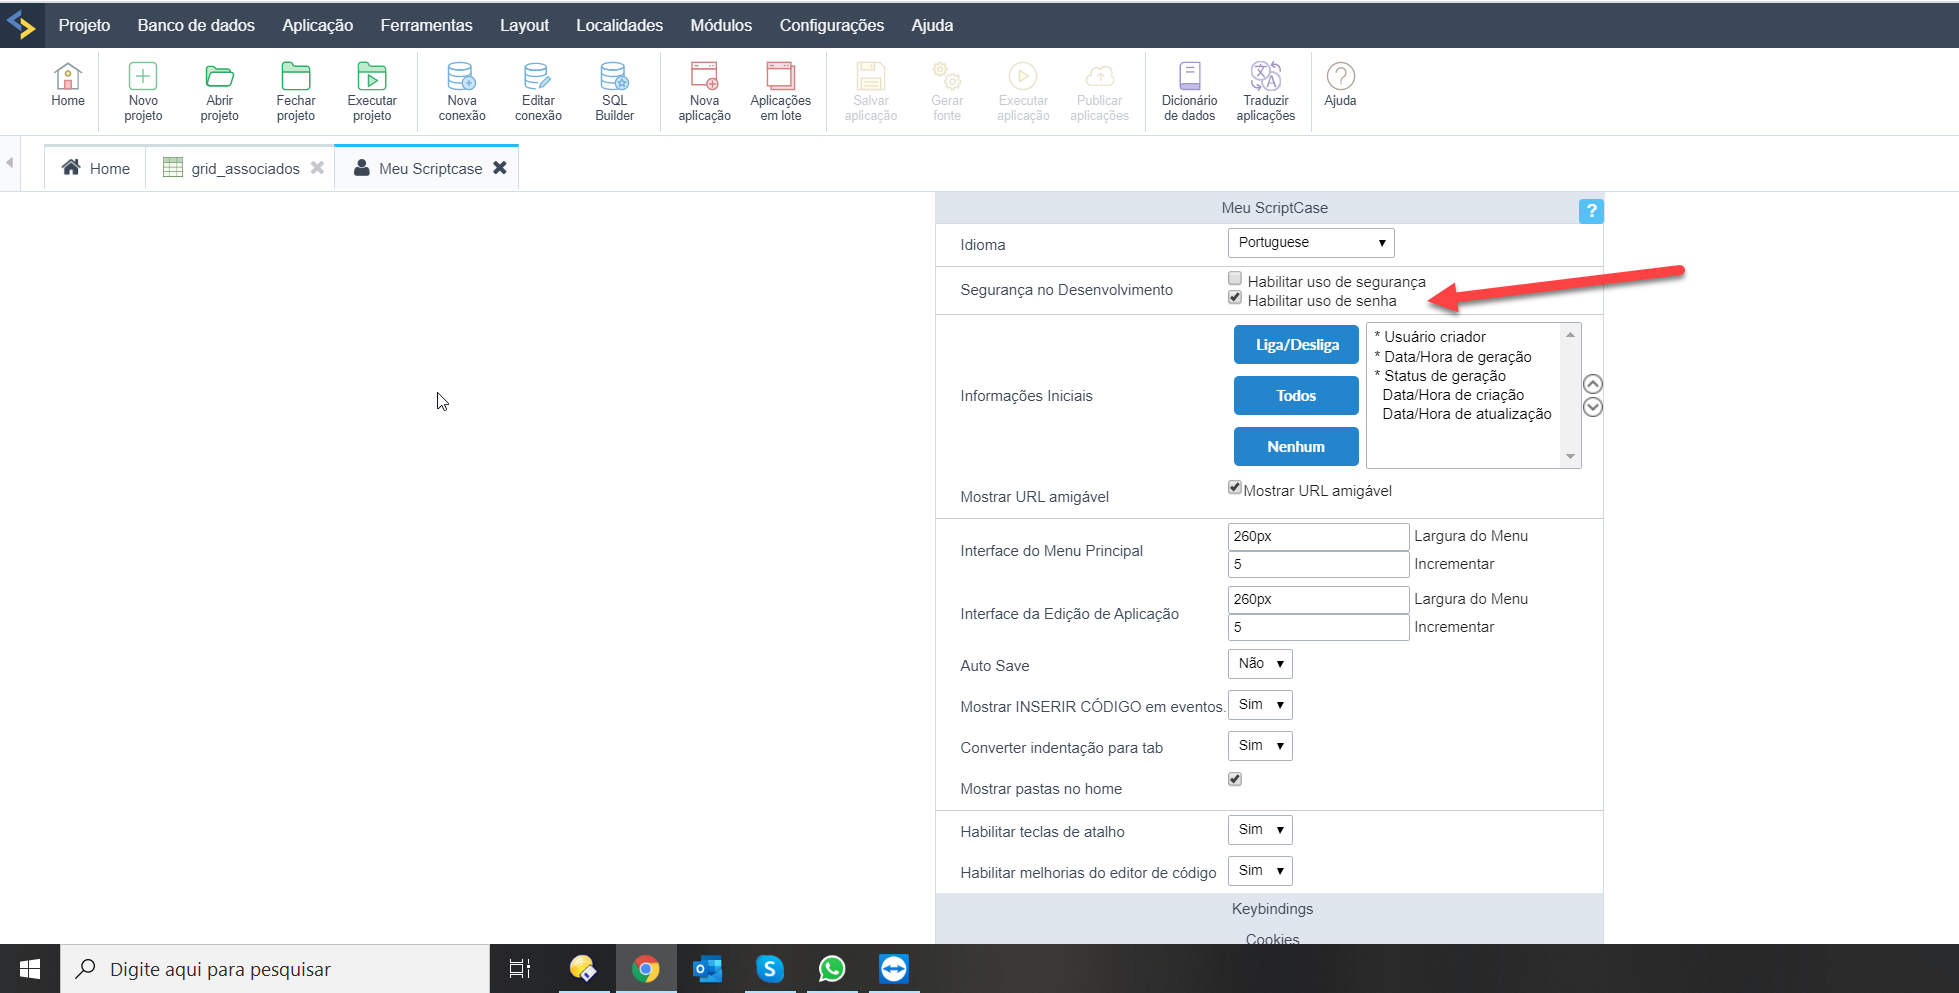Image resolution: width=1959 pixels, height=993 pixels.
Task: Open the blue help question-mark icon
Action: [x=1590, y=211]
